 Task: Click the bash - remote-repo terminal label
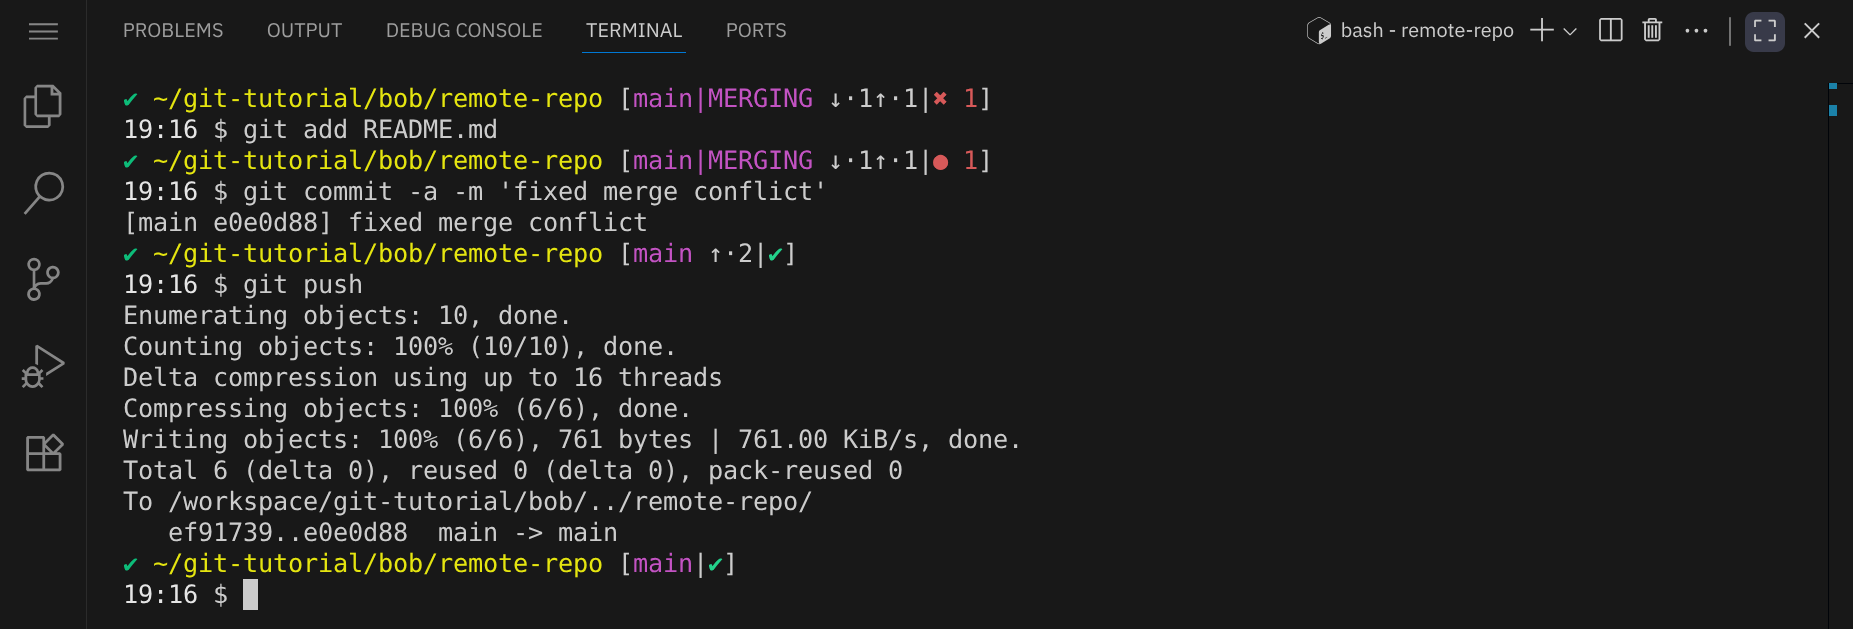[1426, 31]
